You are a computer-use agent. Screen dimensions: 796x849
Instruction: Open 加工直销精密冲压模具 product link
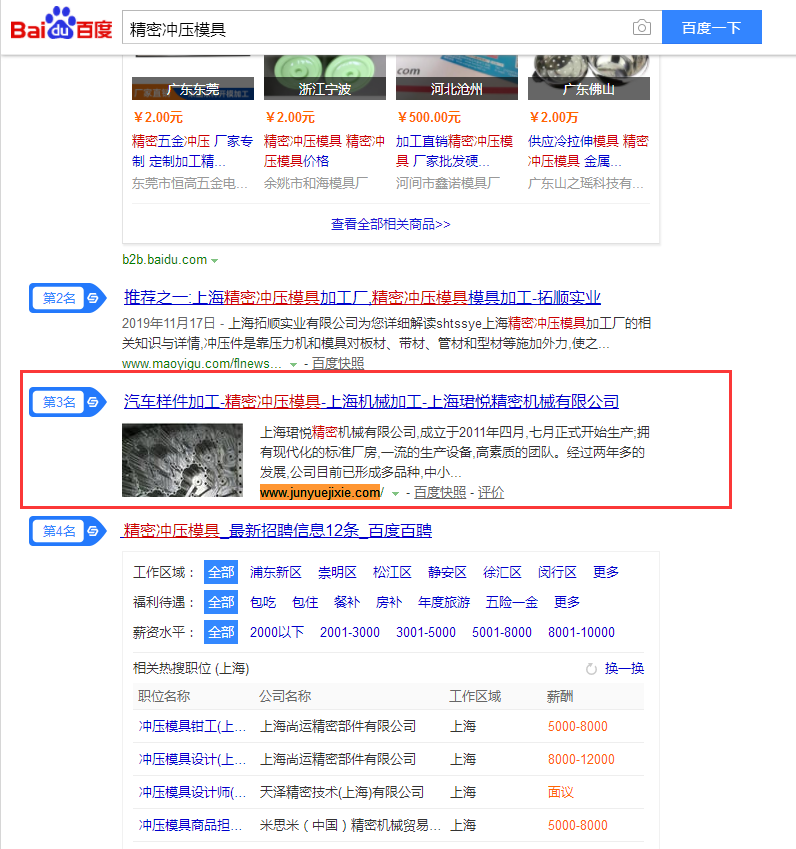(454, 151)
